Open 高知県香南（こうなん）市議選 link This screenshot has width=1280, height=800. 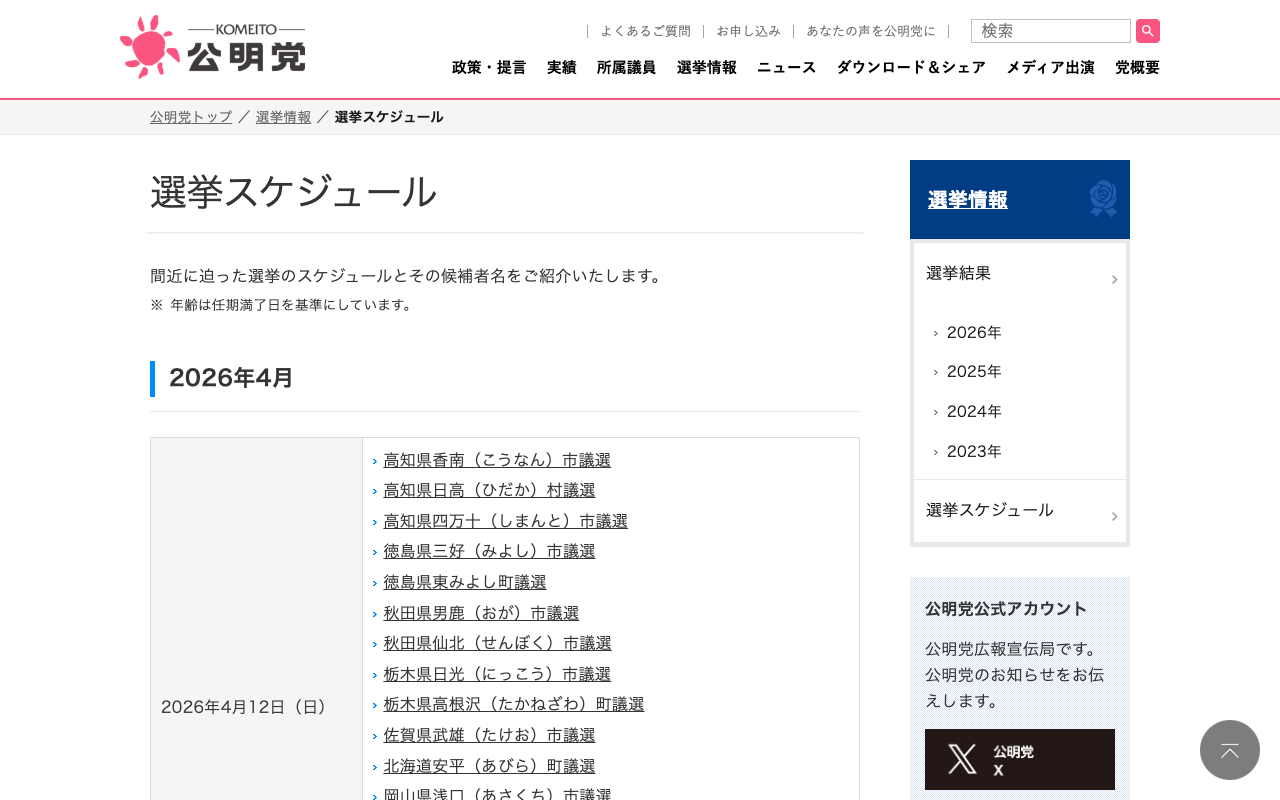[497, 460]
